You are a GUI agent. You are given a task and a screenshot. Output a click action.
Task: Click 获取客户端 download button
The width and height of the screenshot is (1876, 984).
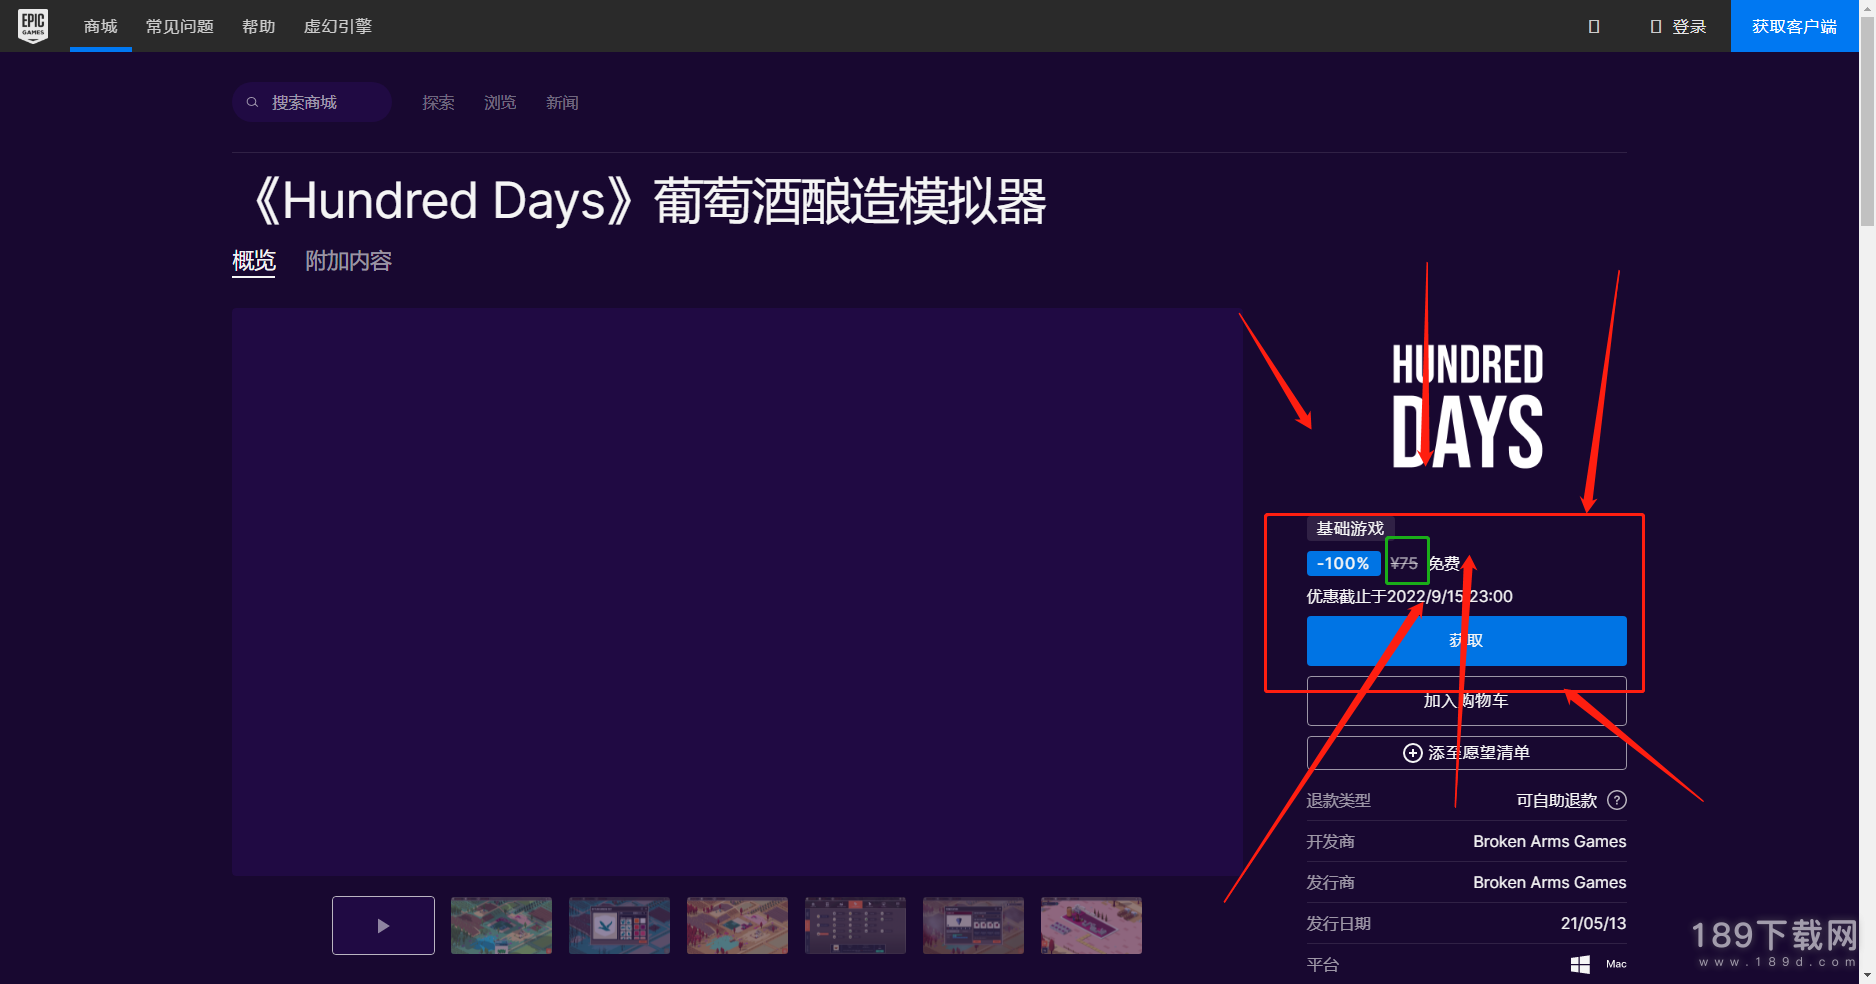coord(1794,26)
